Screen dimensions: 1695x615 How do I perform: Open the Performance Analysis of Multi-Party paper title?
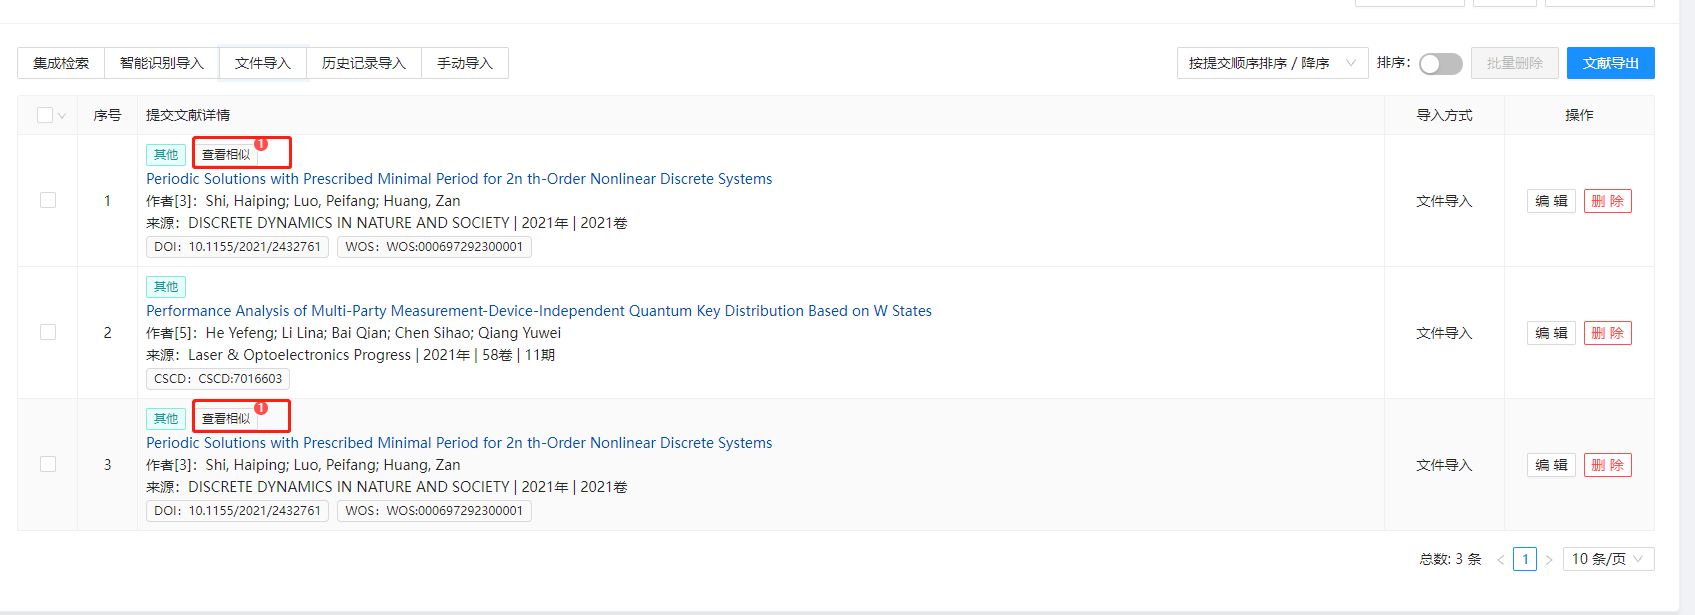538,311
